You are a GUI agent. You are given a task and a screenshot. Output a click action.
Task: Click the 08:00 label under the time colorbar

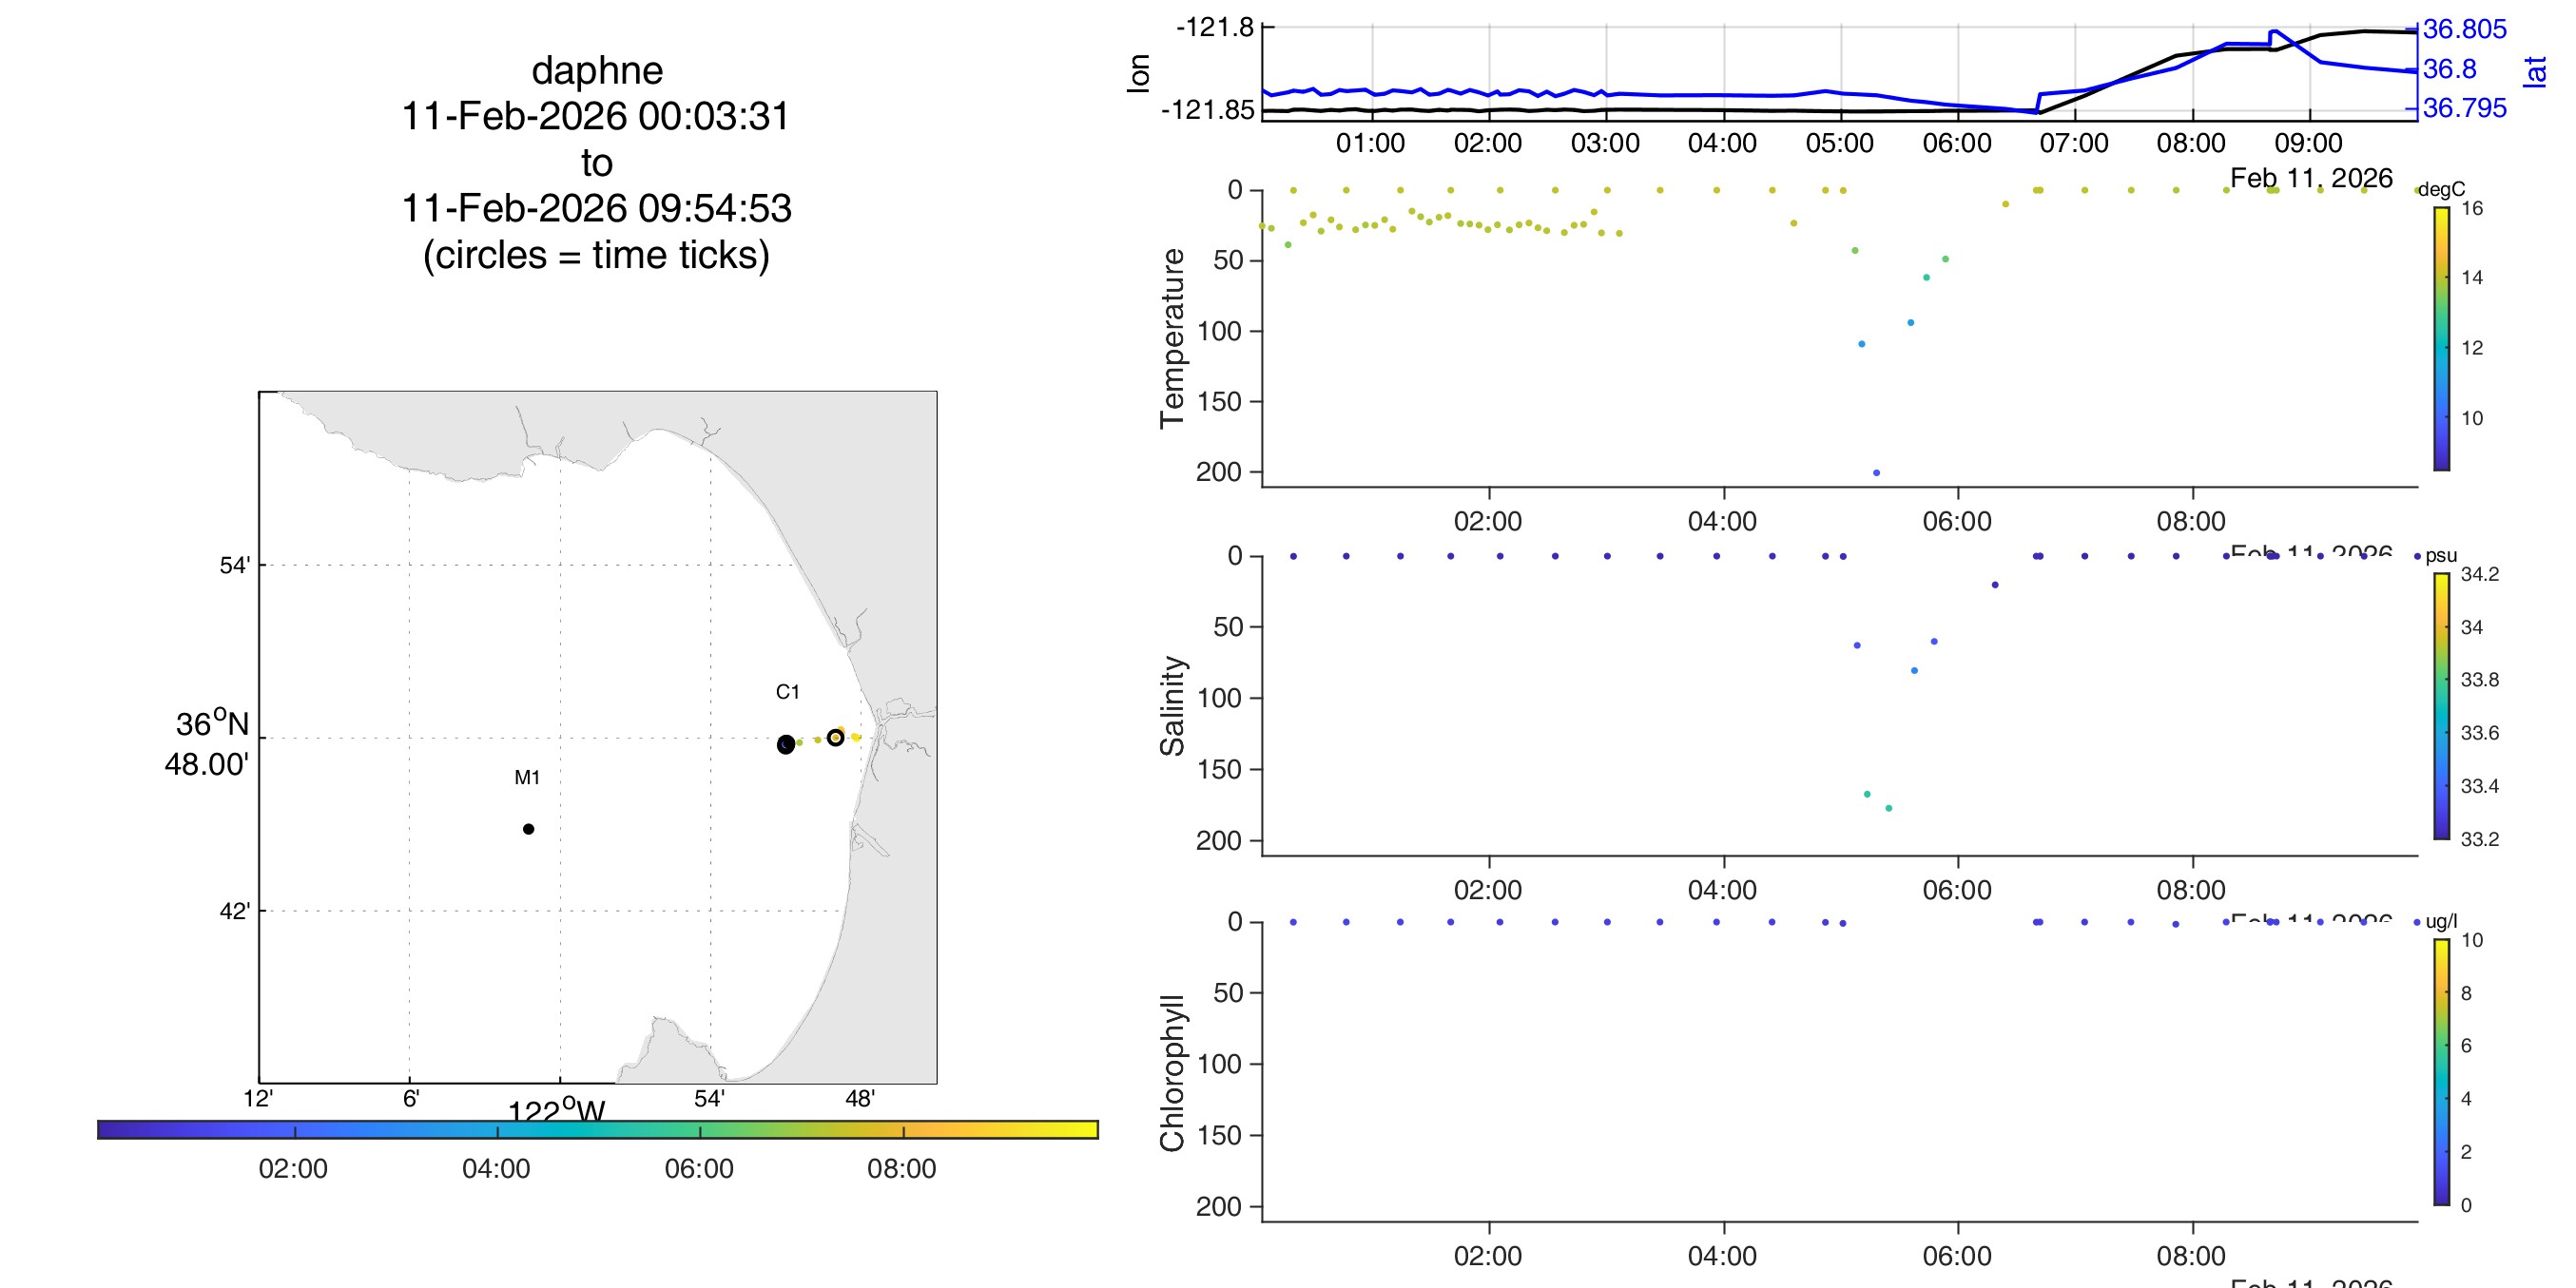tap(901, 1169)
